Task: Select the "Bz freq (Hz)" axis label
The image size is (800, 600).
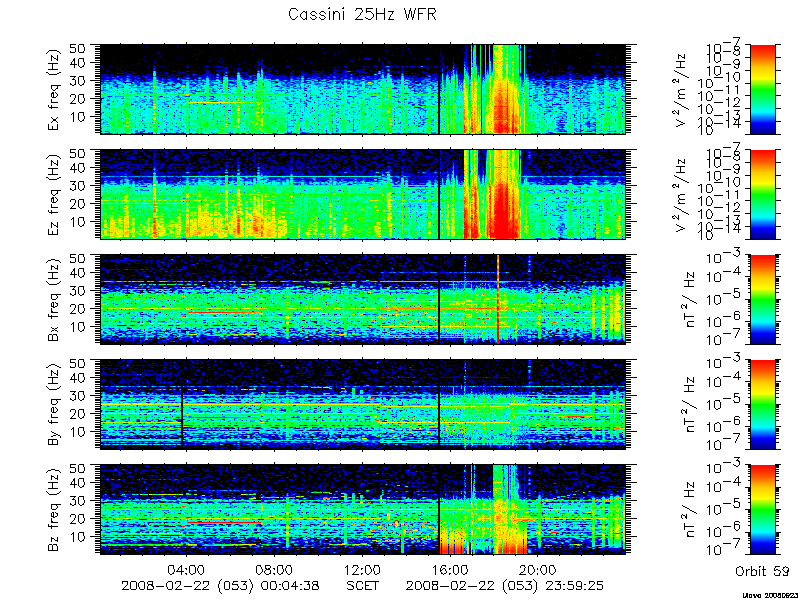Action: (x=54, y=509)
